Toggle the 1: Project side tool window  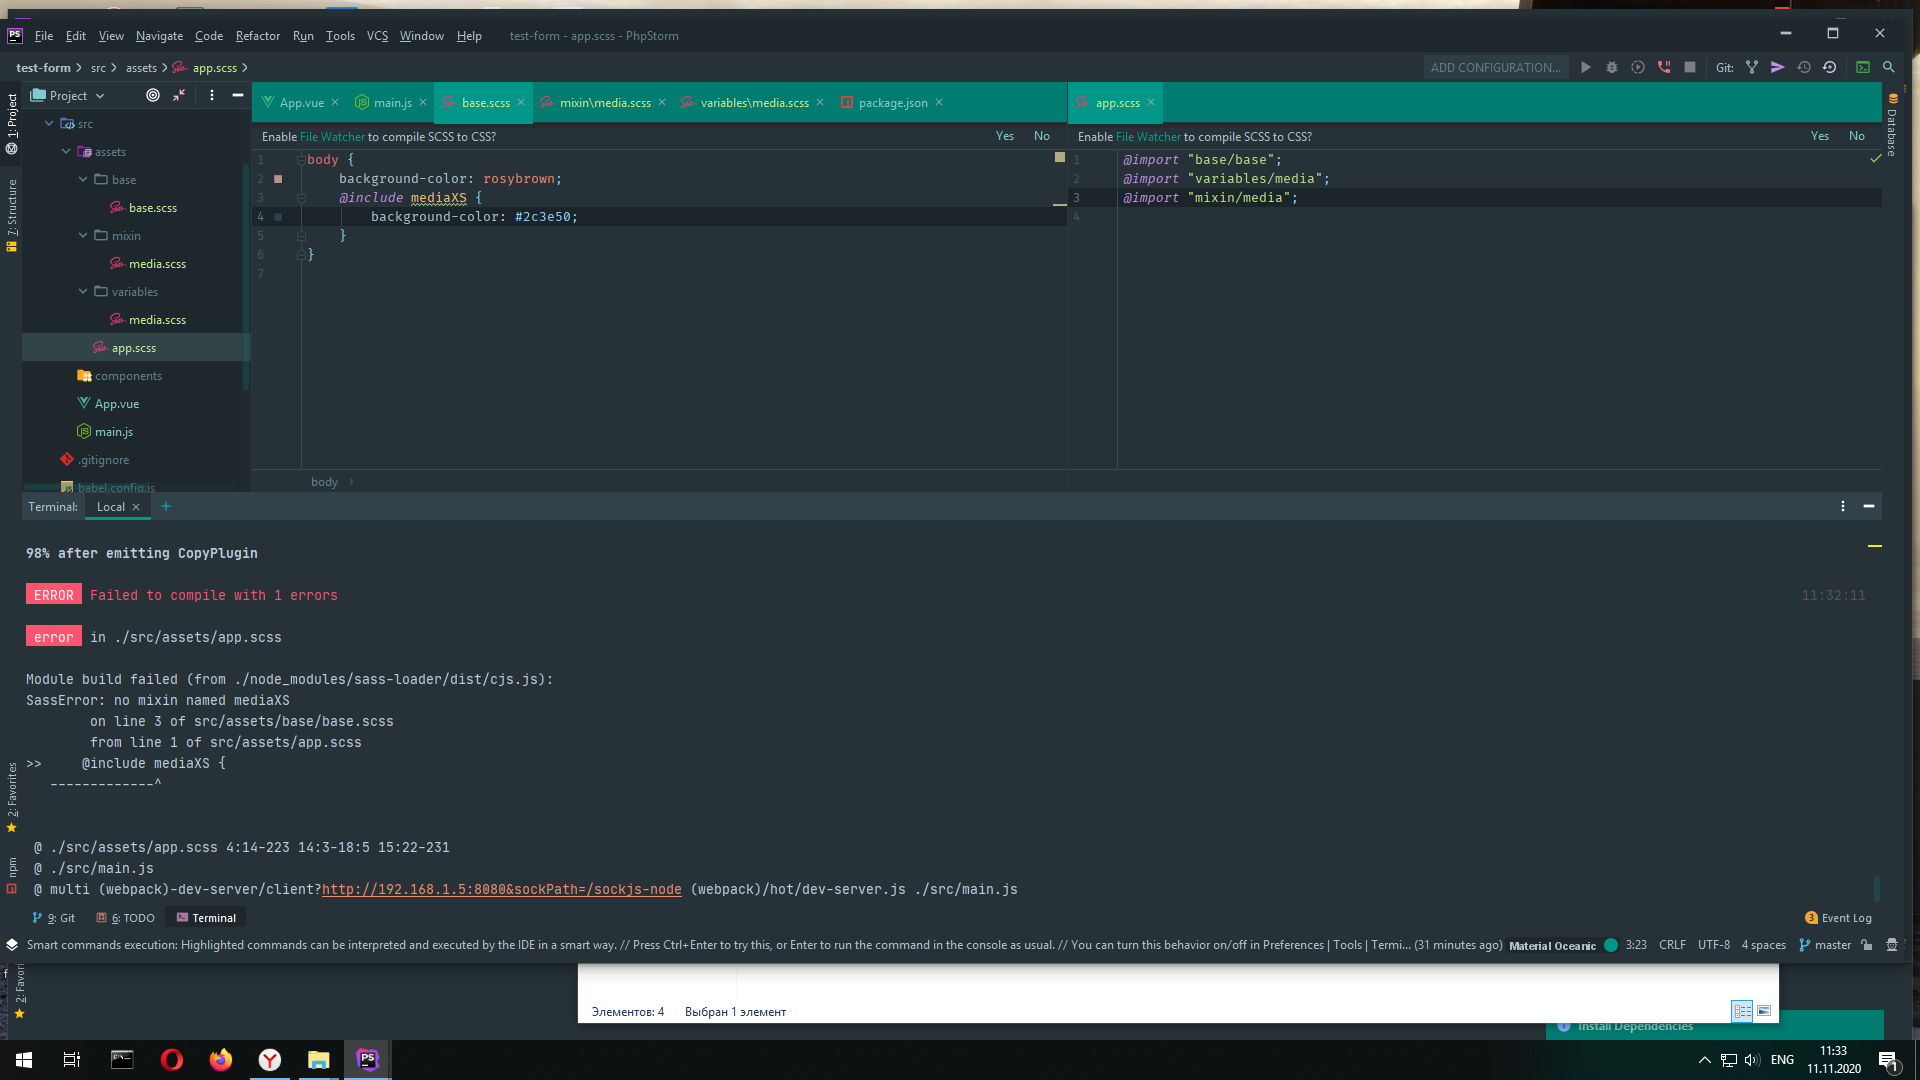[x=12, y=123]
